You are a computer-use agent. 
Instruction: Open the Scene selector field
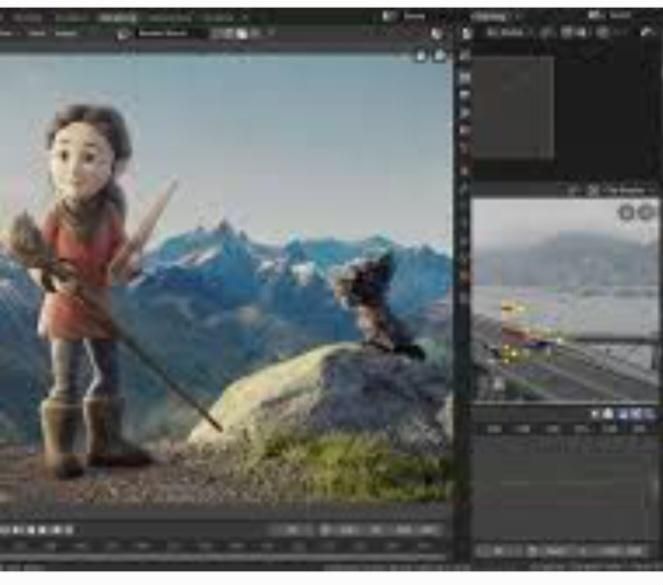(407, 16)
